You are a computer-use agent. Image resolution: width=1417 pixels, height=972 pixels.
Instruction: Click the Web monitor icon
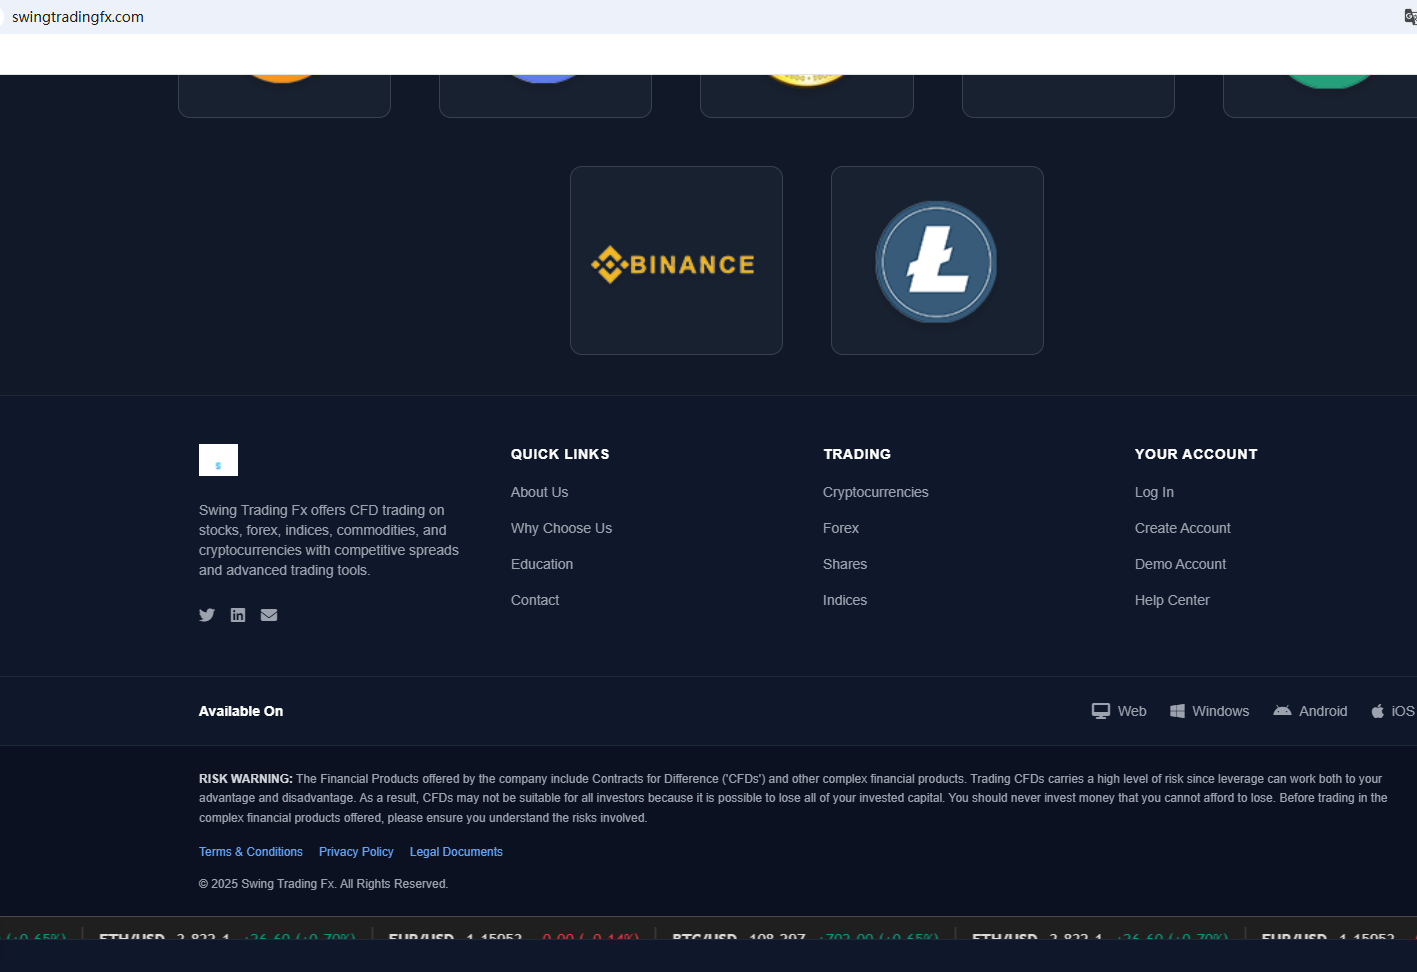1101,711
